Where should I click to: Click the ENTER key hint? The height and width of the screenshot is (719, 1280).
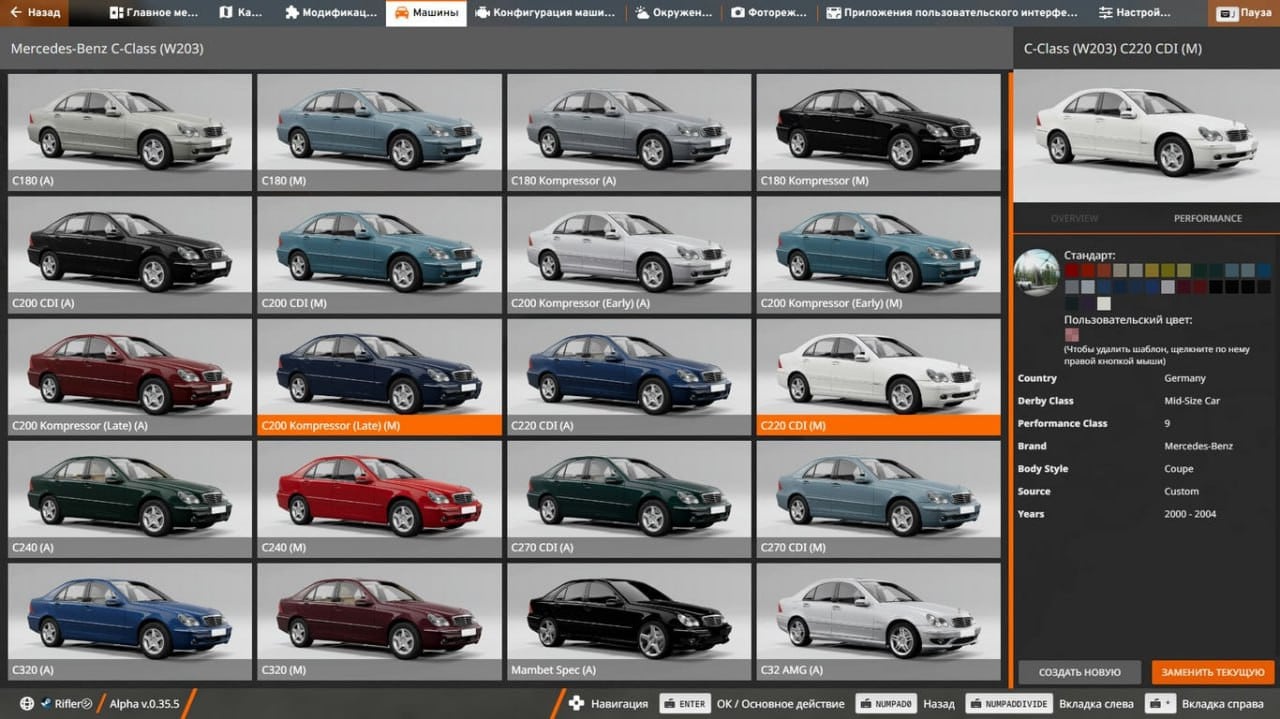(x=684, y=703)
